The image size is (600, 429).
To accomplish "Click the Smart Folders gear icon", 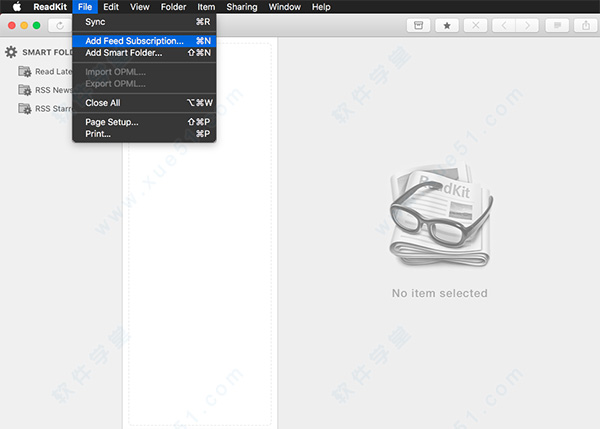I will (11, 52).
